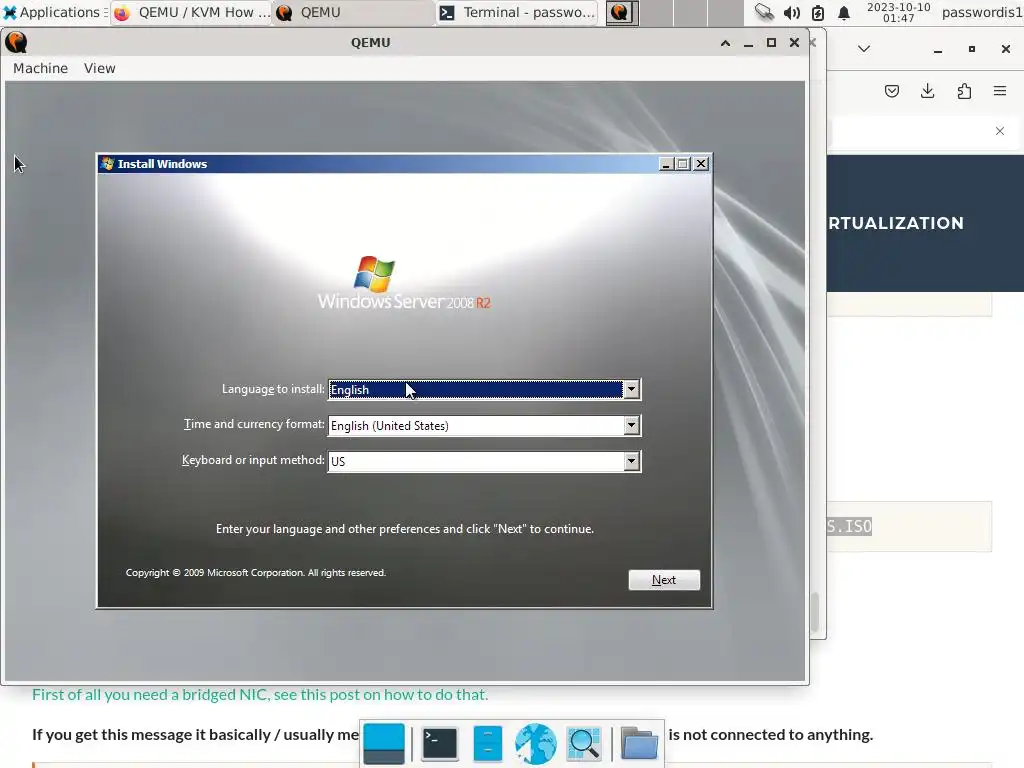Expand the Keyboard or input method dropdown arrow
The width and height of the screenshot is (1024, 768).
(x=631, y=462)
